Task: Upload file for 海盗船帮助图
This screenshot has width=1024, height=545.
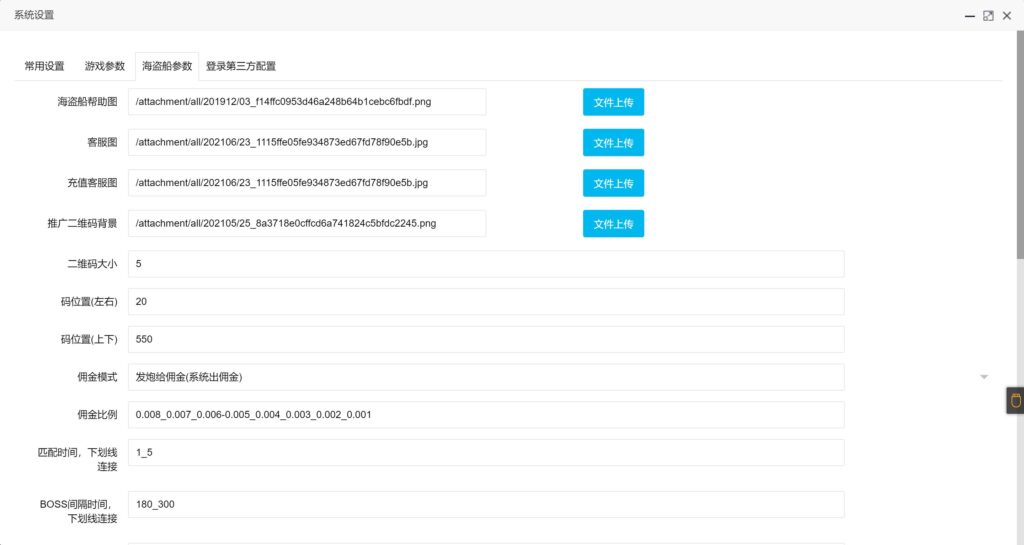Action: pos(613,102)
